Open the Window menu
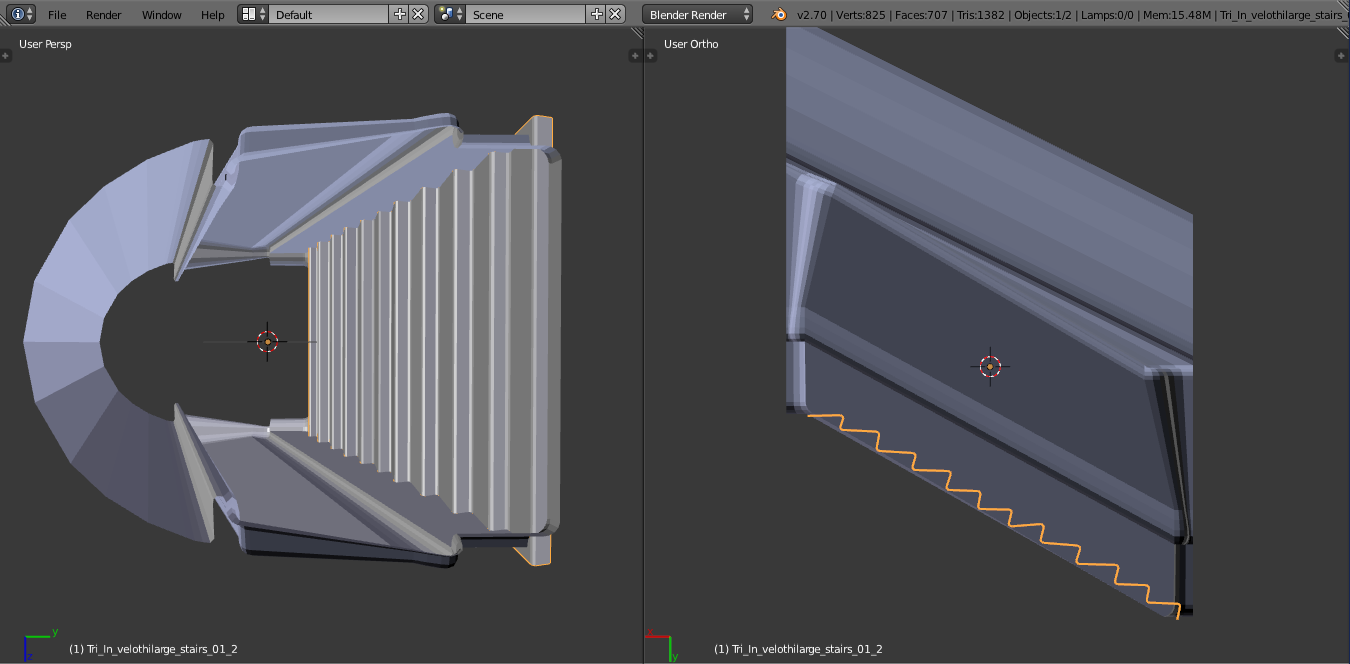This screenshot has height=664, width=1350. (x=162, y=15)
